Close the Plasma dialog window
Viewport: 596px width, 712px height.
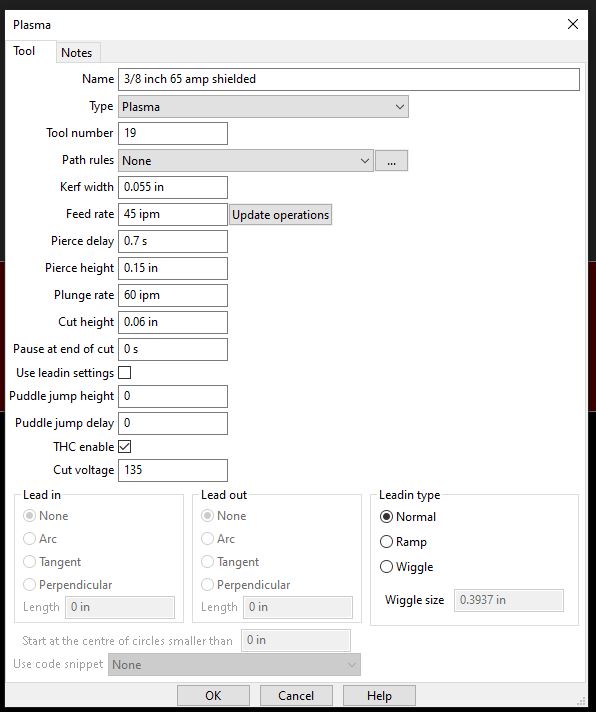click(573, 24)
